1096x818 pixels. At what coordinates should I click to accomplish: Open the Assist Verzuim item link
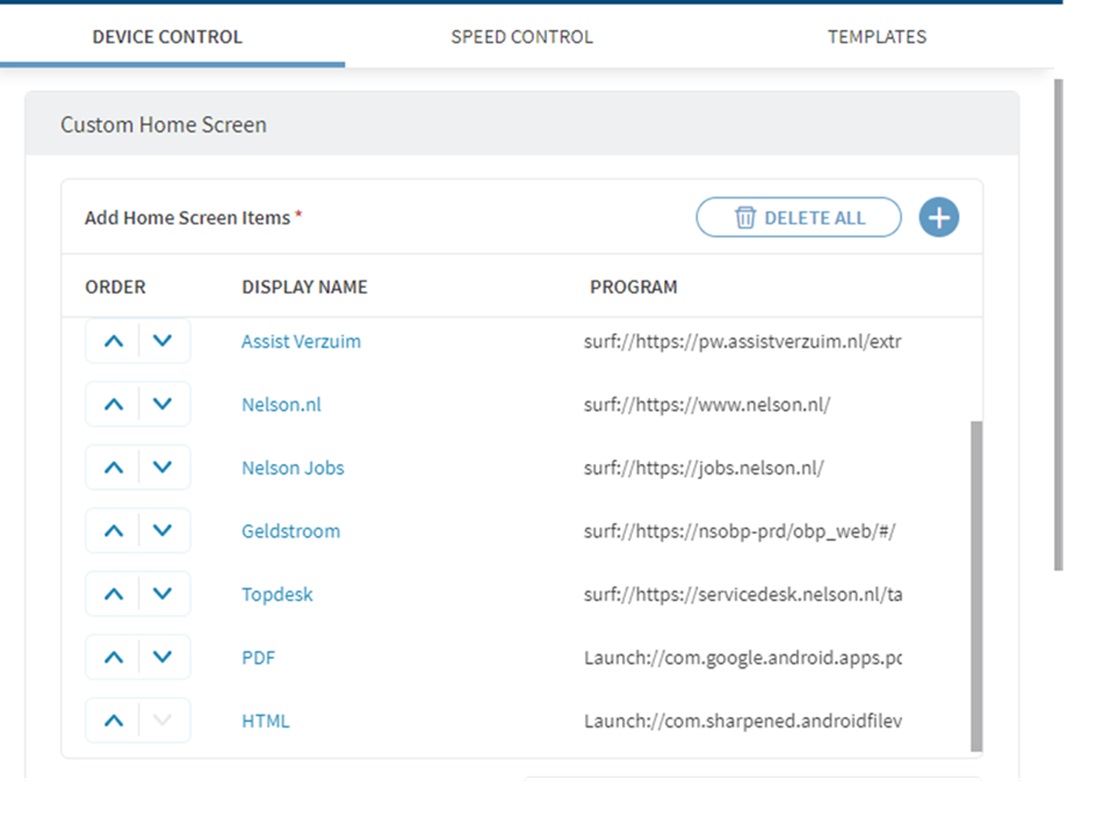301,341
